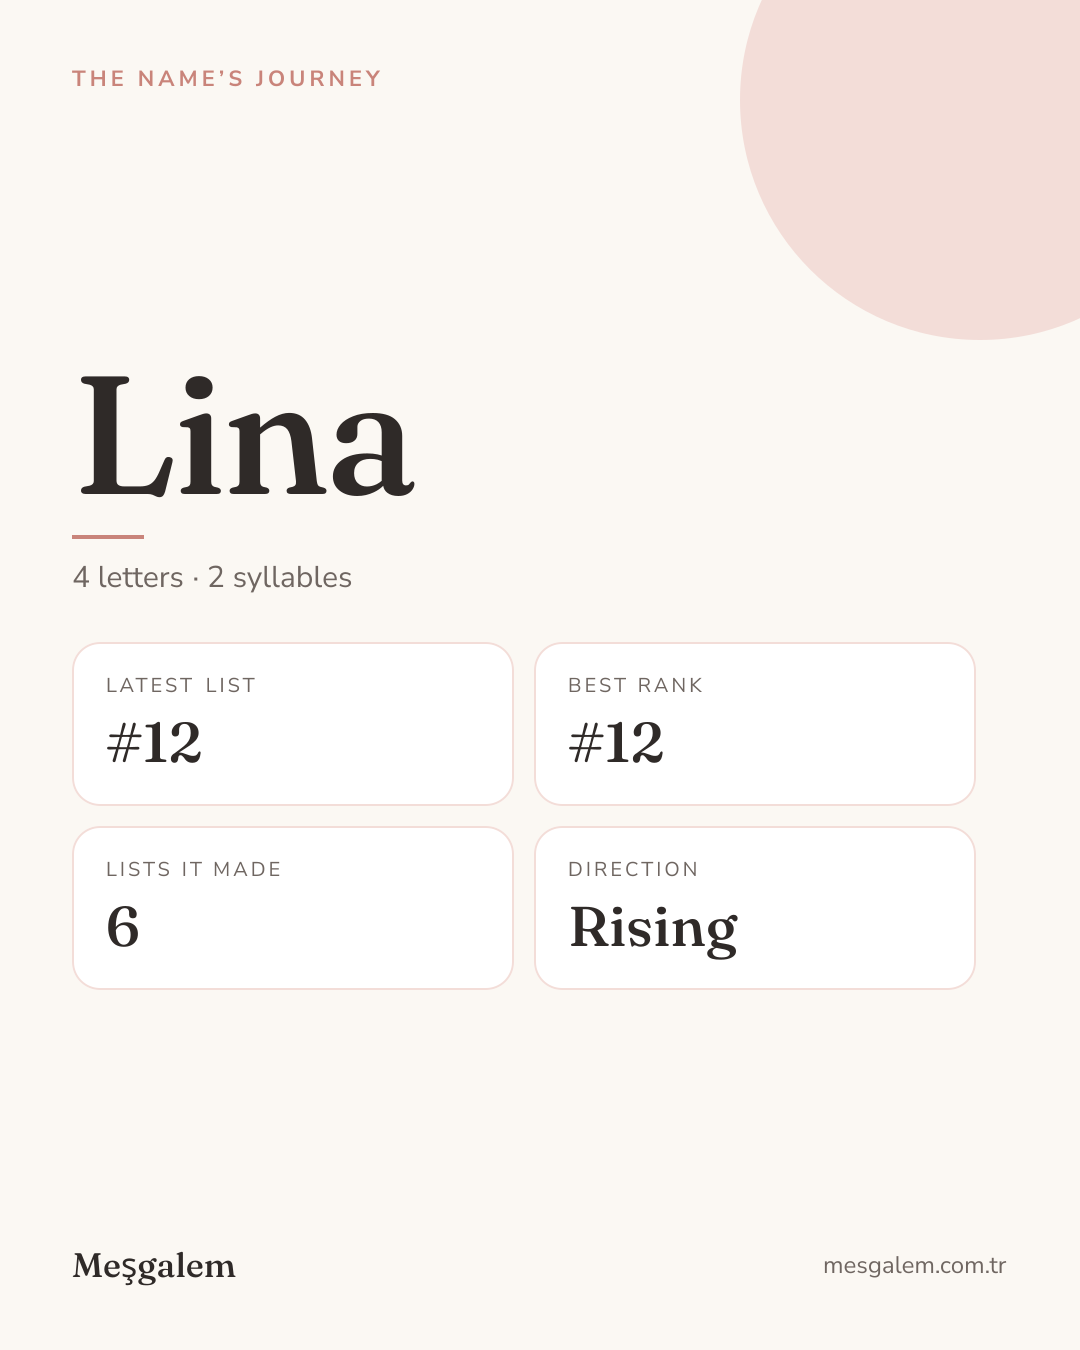This screenshot has height=1350, width=1080.
Task: Click the short accent line under Lina
Action: pyautogui.click(x=108, y=537)
